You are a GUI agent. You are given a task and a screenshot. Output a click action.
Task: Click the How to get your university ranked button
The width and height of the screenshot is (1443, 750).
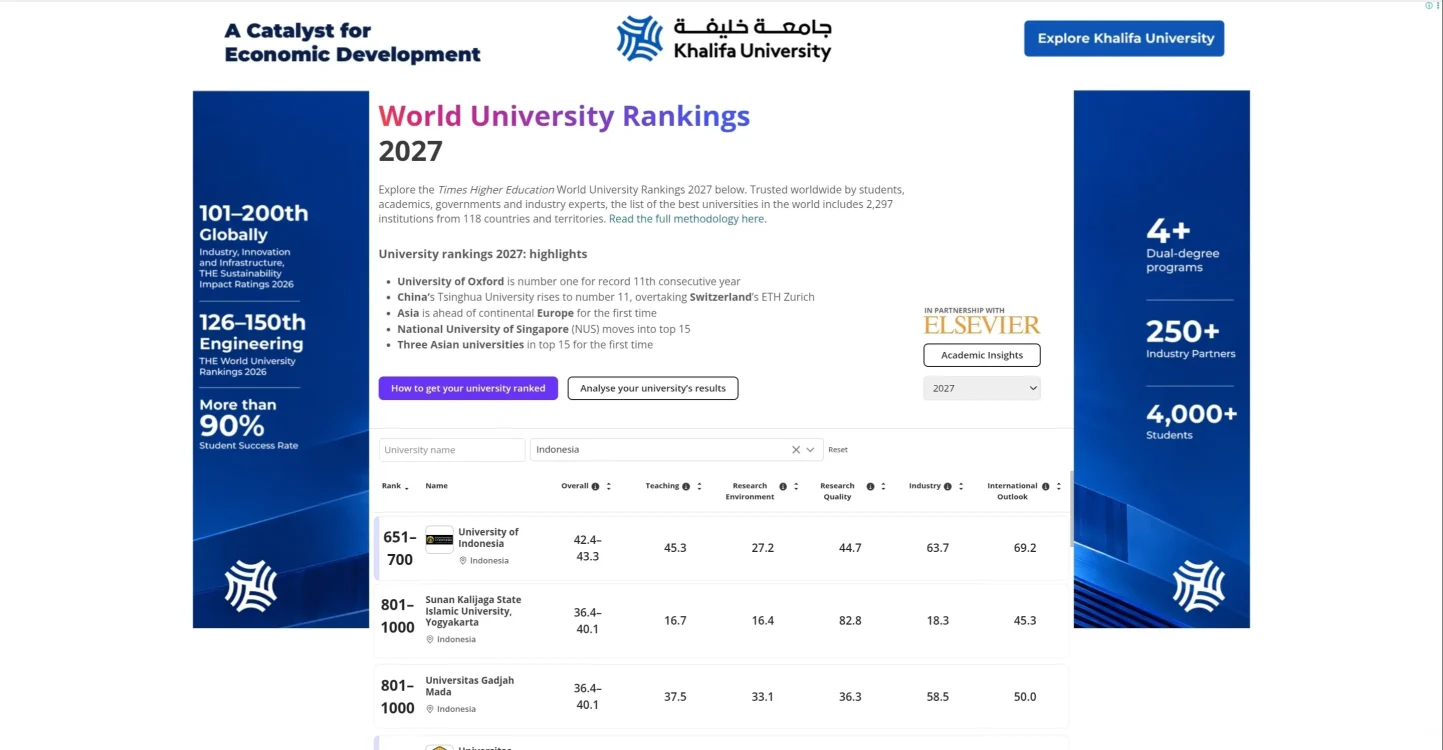(x=468, y=388)
